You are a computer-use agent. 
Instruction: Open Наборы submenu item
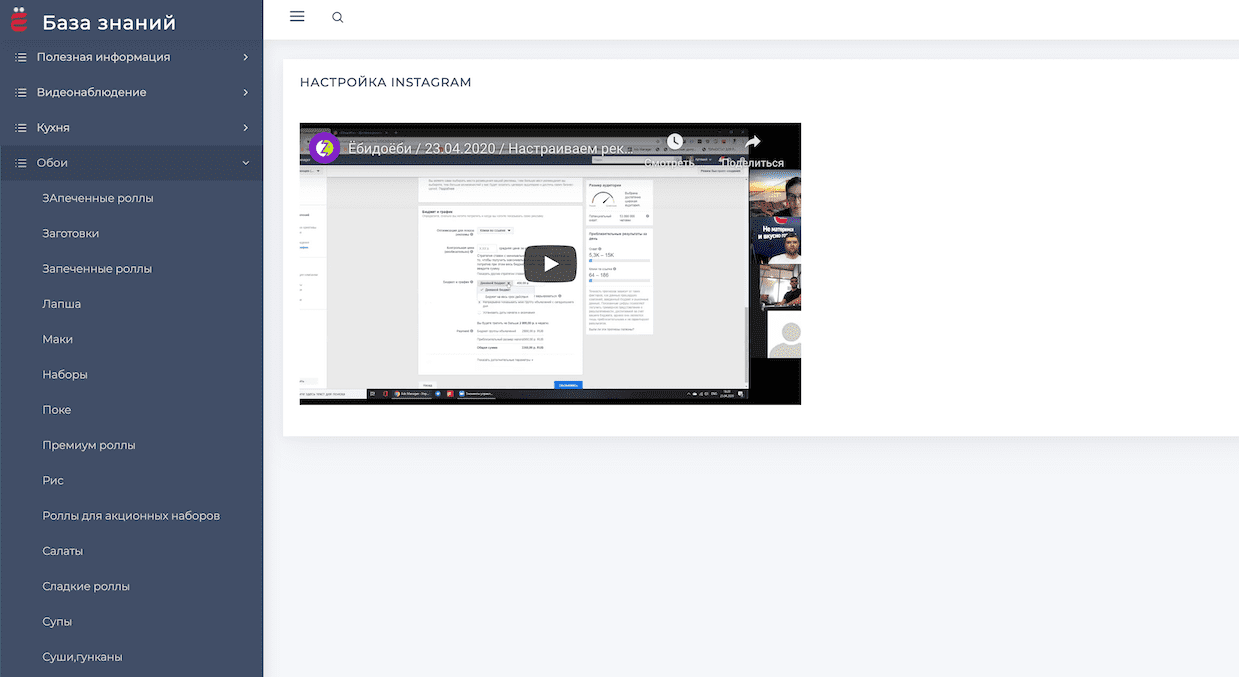pos(65,374)
